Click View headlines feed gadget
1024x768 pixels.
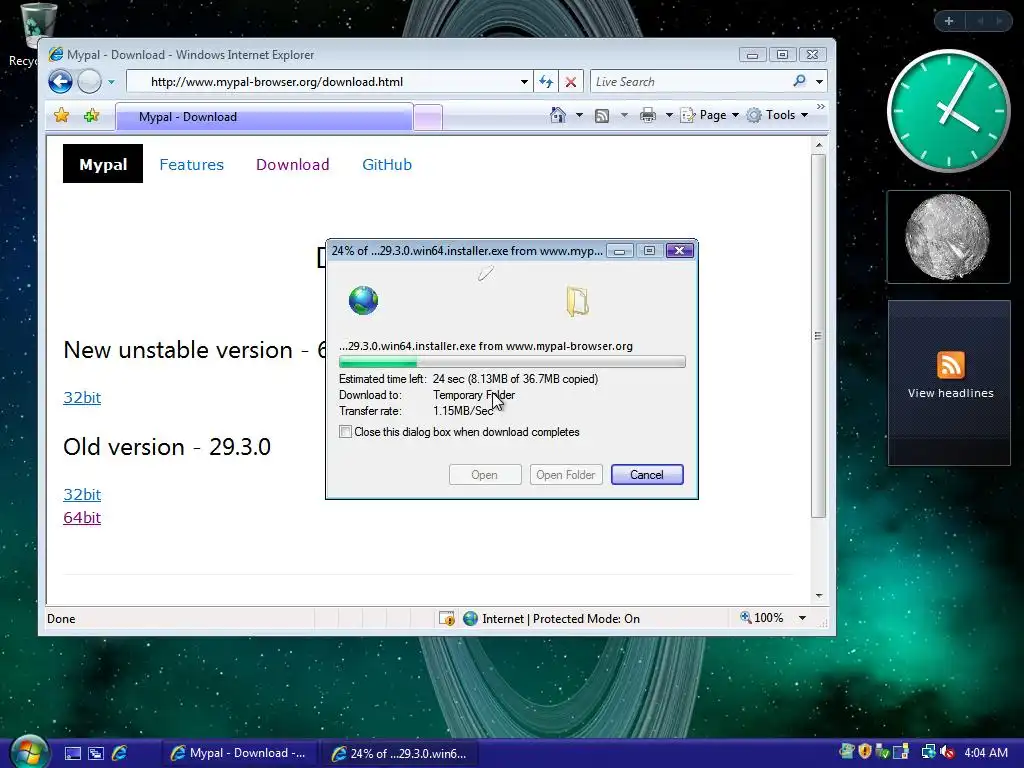coord(950,383)
